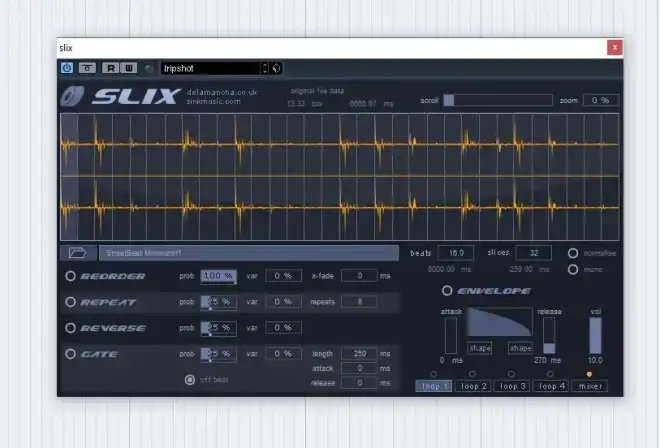Adjust the scroll bar slider
This screenshot has height=448, width=660.
click(498, 100)
